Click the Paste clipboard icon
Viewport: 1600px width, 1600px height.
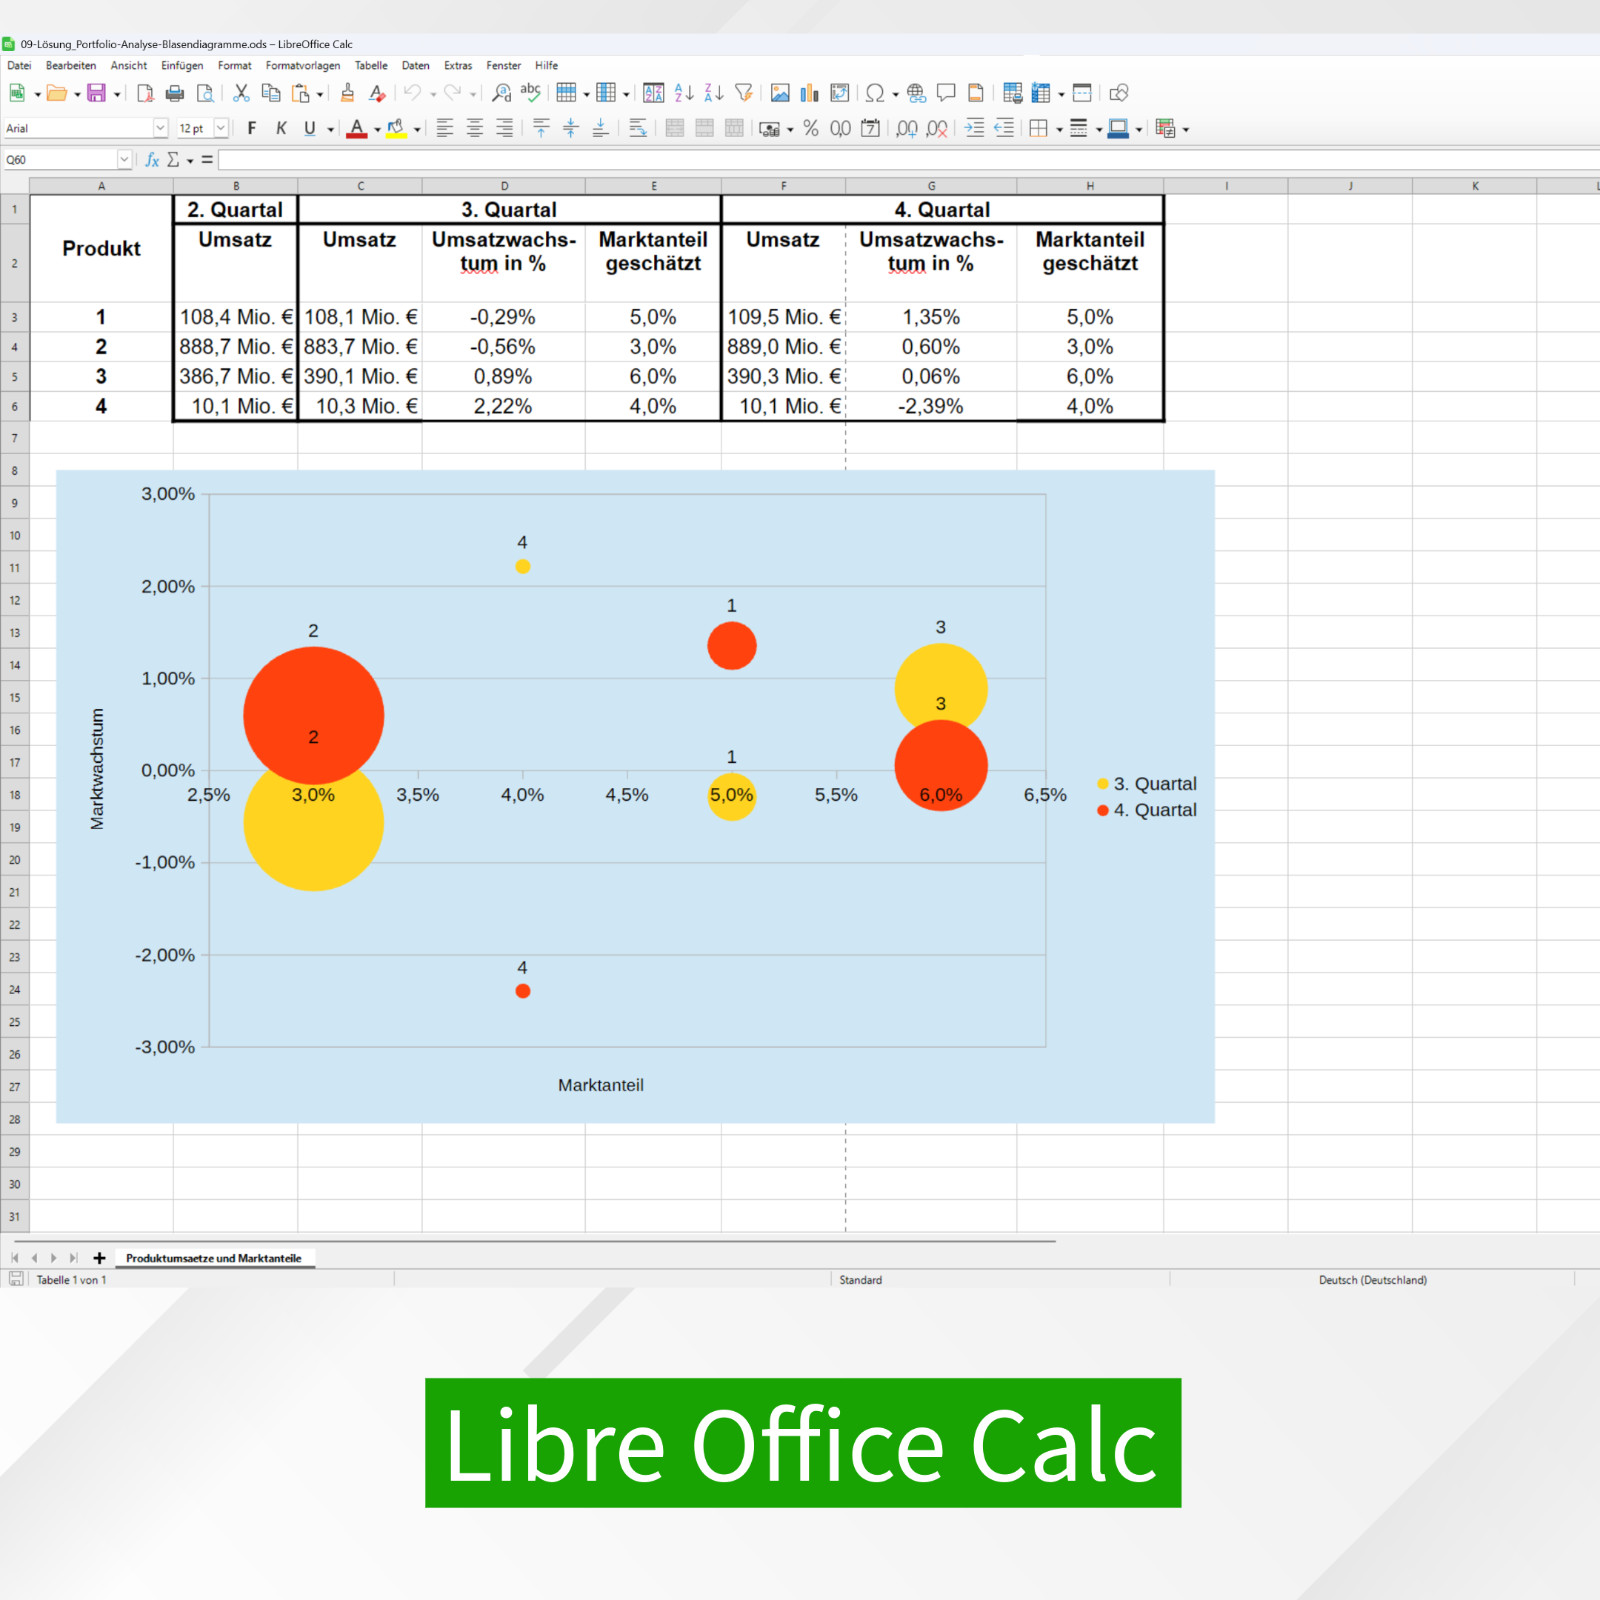coord(300,93)
